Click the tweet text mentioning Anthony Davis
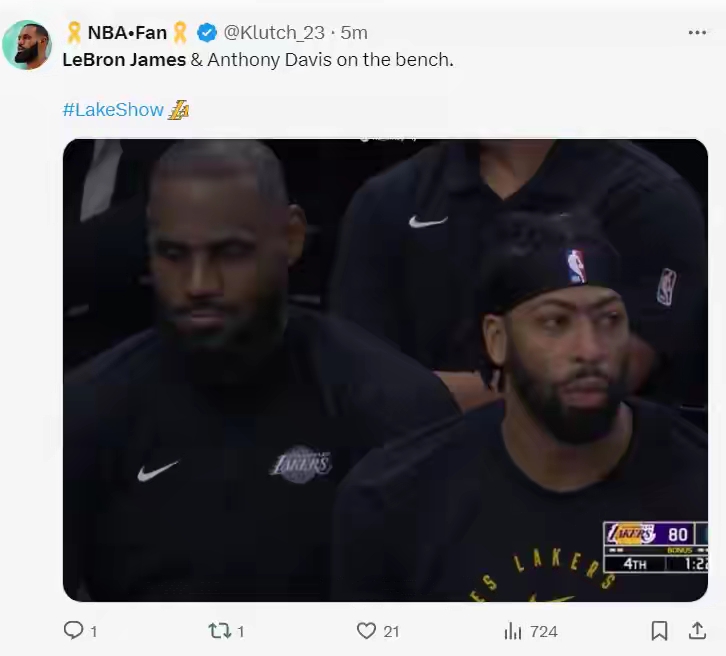 (258, 60)
